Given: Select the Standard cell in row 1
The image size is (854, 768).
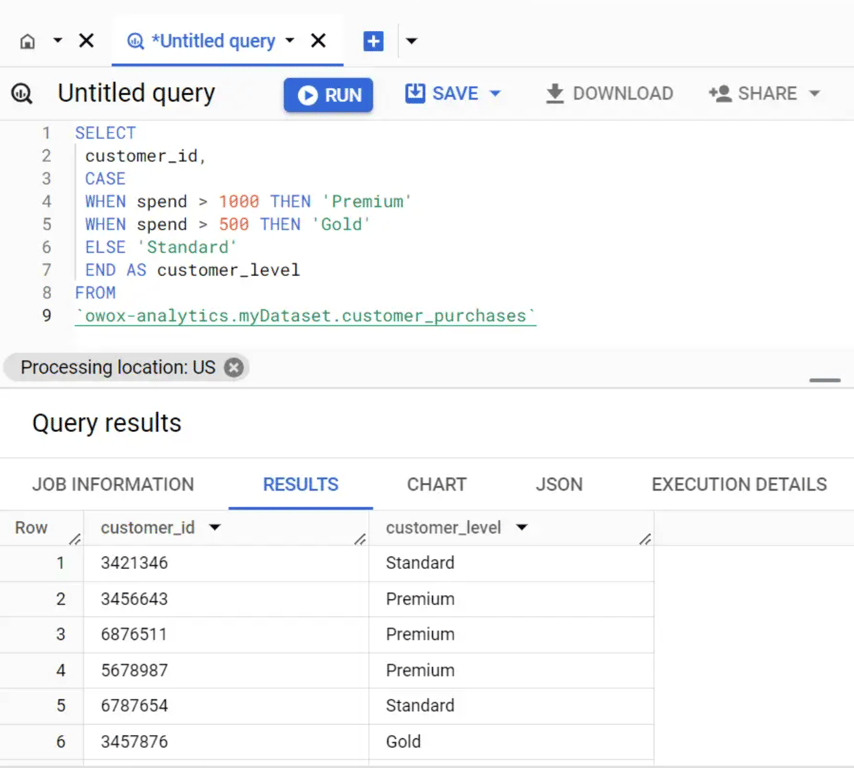Looking at the screenshot, I should pos(511,563).
